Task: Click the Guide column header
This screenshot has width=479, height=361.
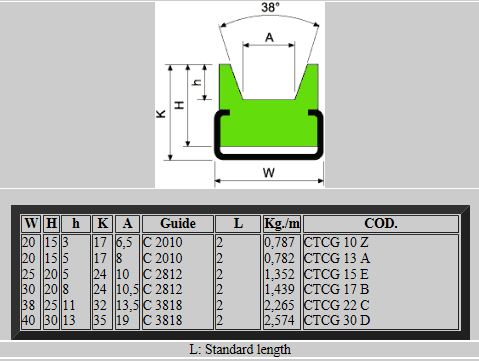Action: [x=178, y=224]
